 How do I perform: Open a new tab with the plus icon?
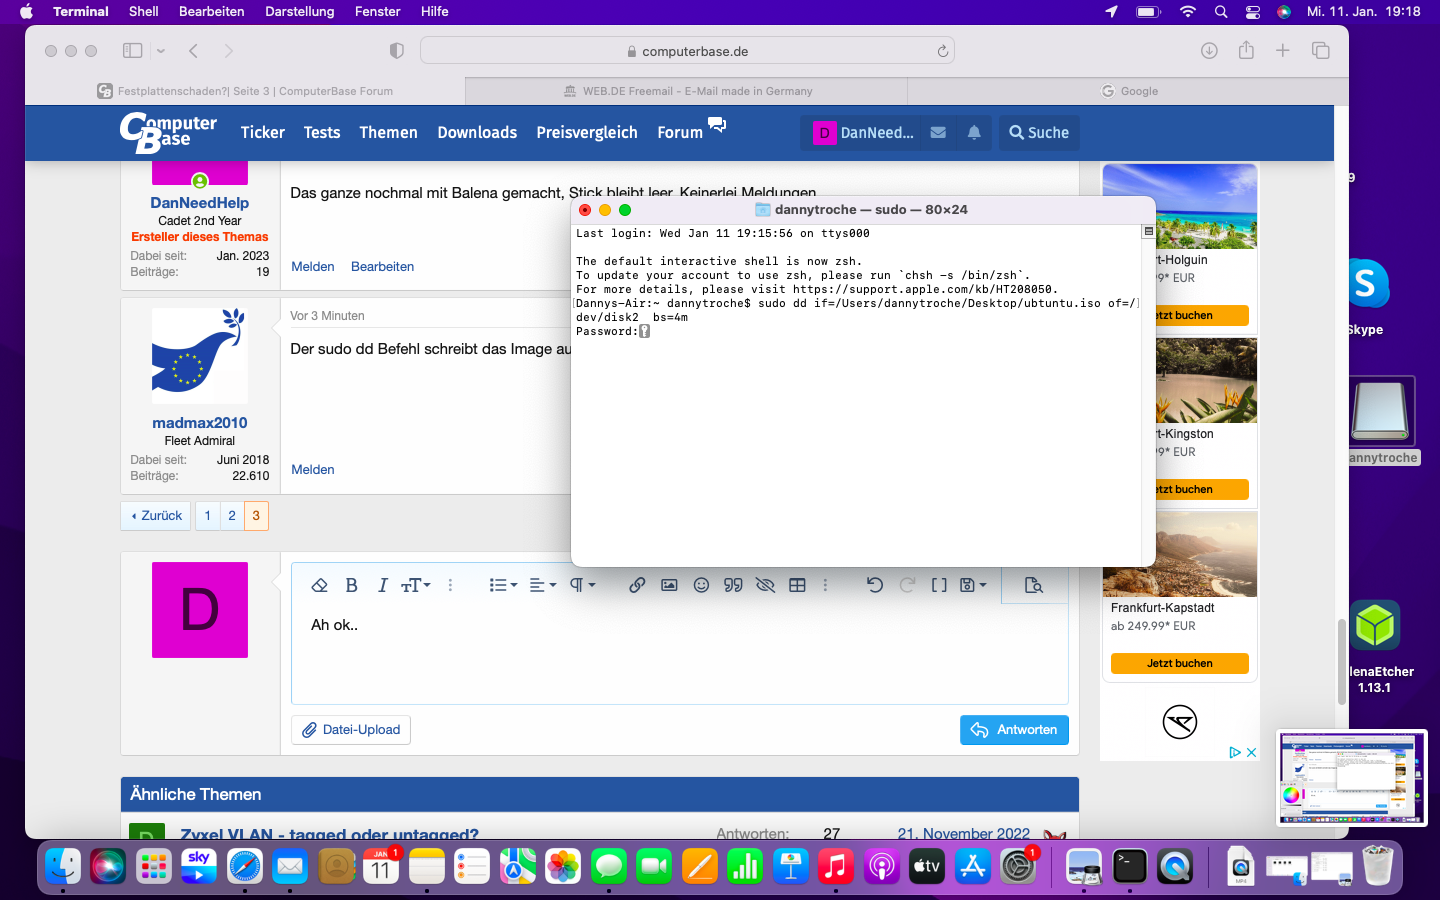1283,51
